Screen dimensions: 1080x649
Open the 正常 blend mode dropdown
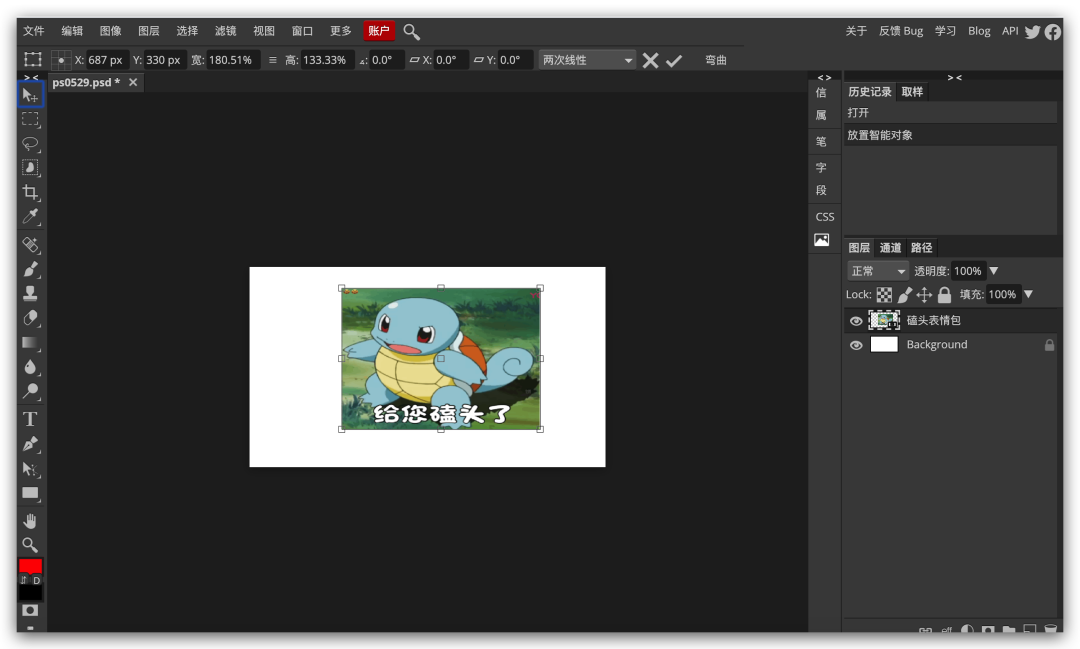click(x=878, y=271)
